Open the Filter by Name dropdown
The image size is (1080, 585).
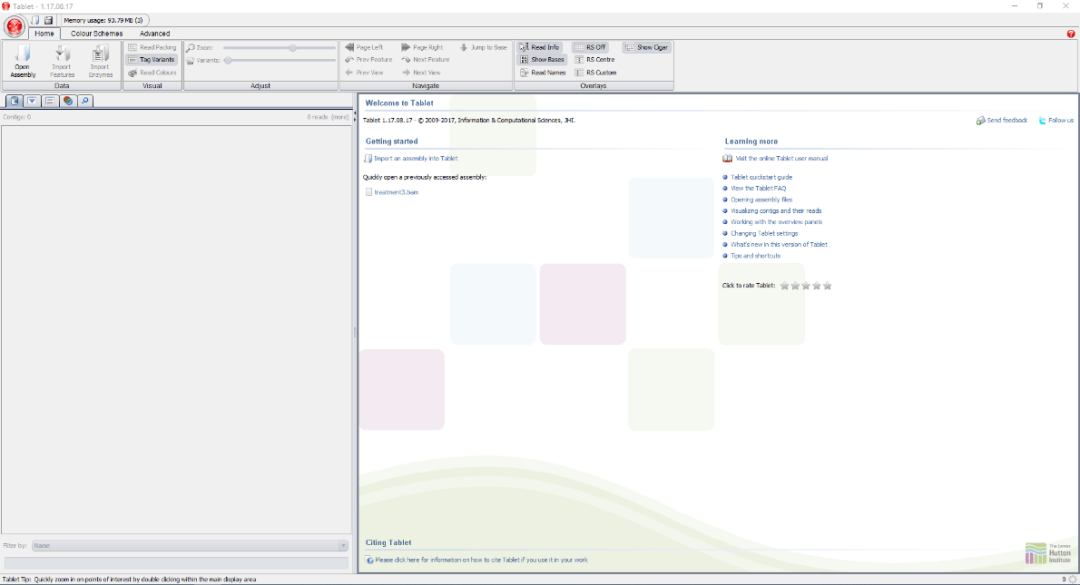tap(189, 546)
